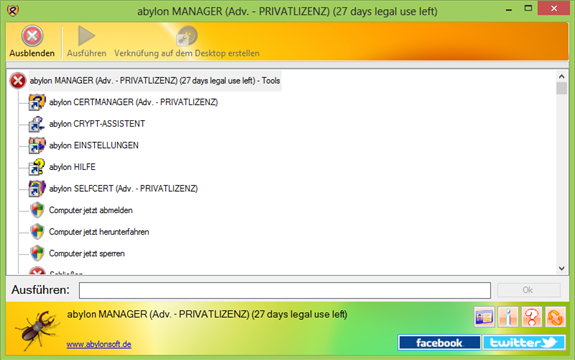Viewport: 575px width, 360px height.
Task: Click abylon CERTMANAGER icon in tree
Action: (37, 102)
